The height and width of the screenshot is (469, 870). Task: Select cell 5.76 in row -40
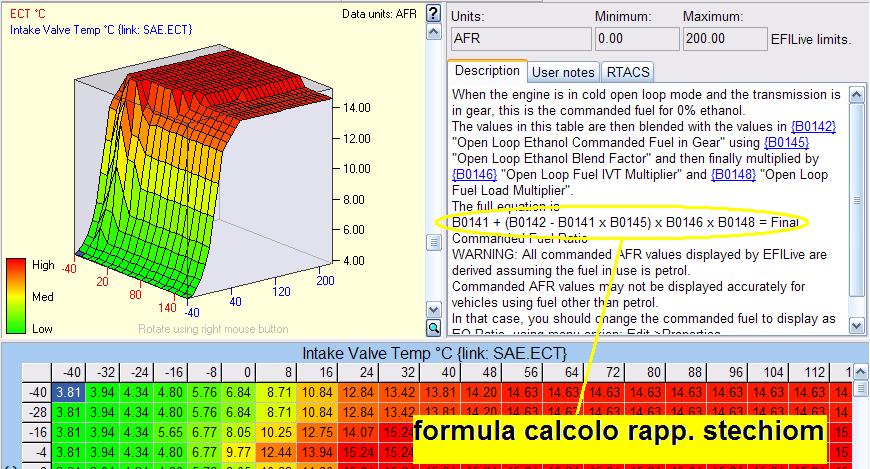click(x=204, y=392)
